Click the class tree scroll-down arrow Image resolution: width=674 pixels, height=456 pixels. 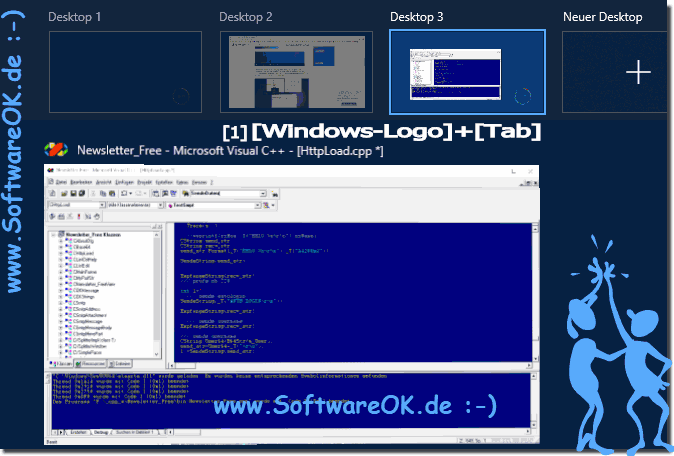click(x=156, y=355)
